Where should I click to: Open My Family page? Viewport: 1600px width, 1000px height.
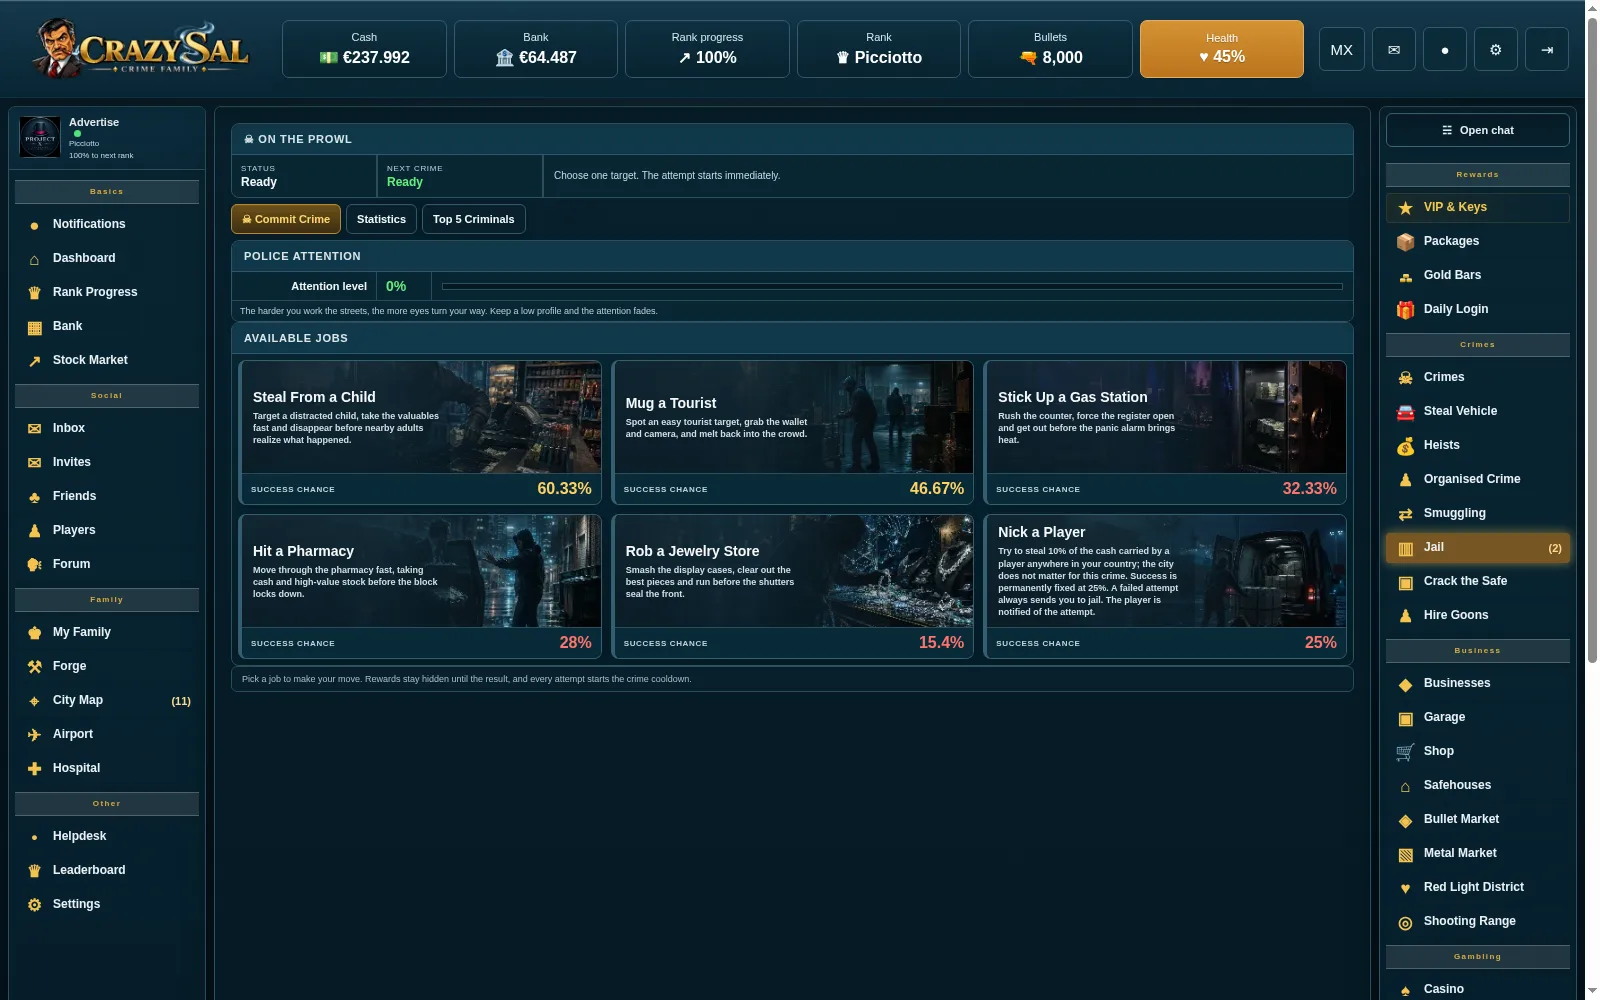(x=107, y=632)
